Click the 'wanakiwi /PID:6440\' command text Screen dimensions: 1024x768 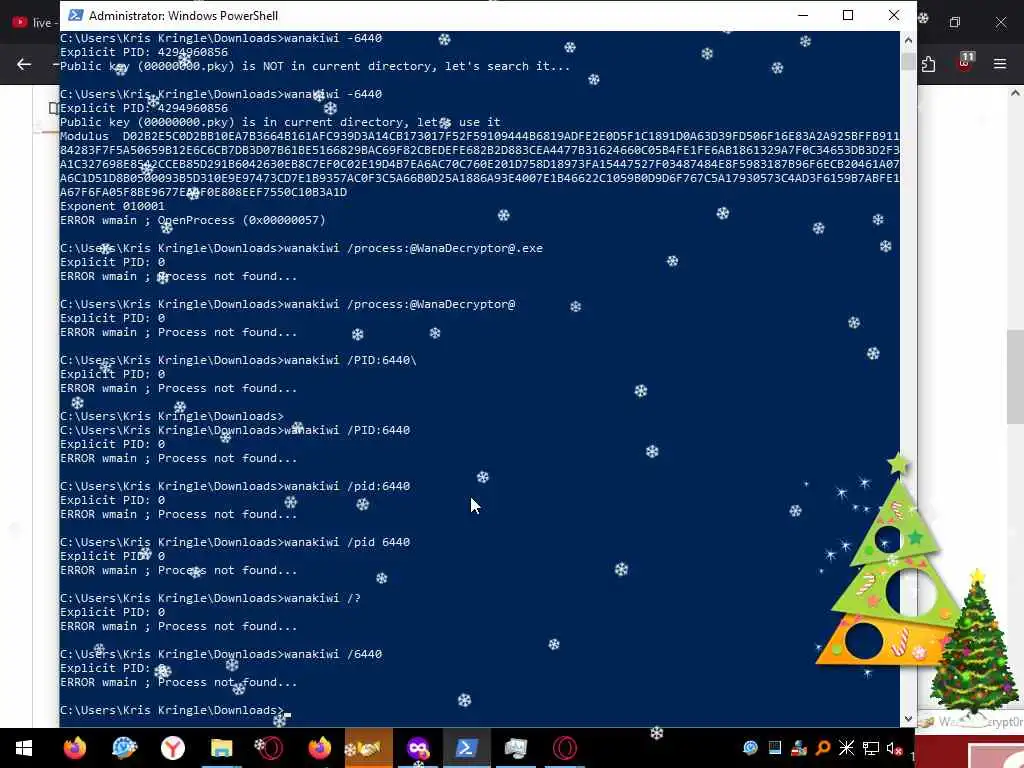350,360
